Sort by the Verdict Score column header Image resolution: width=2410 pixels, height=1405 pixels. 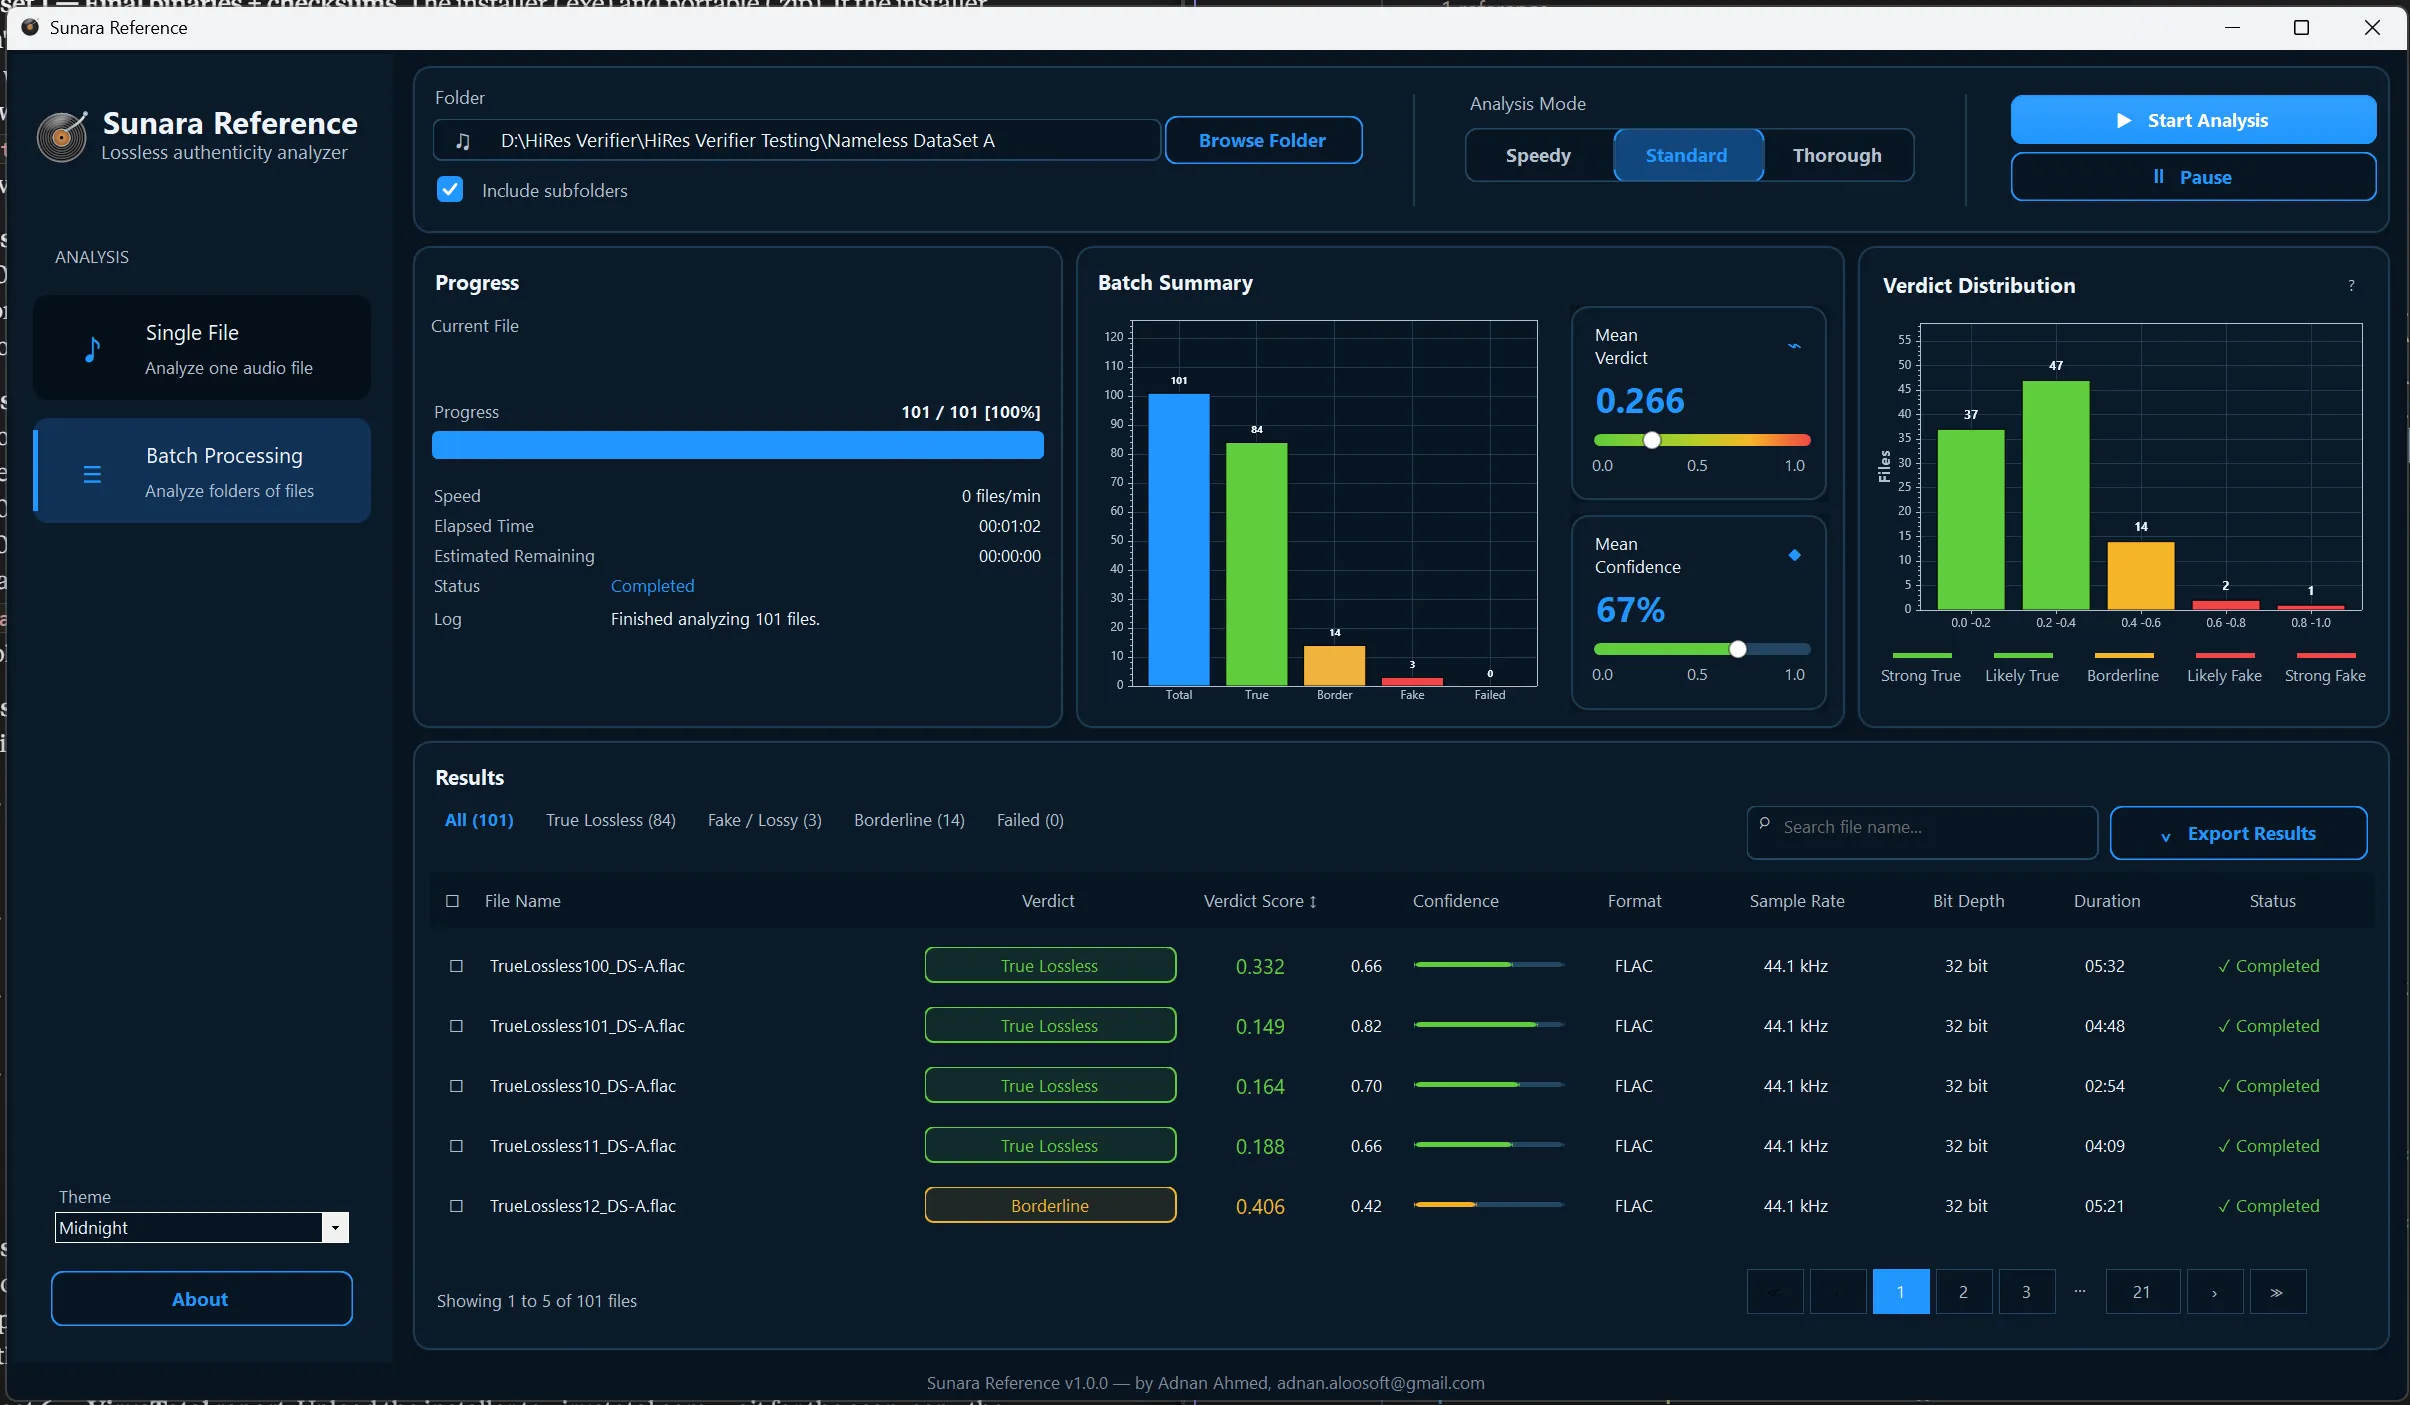[1260, 901]
